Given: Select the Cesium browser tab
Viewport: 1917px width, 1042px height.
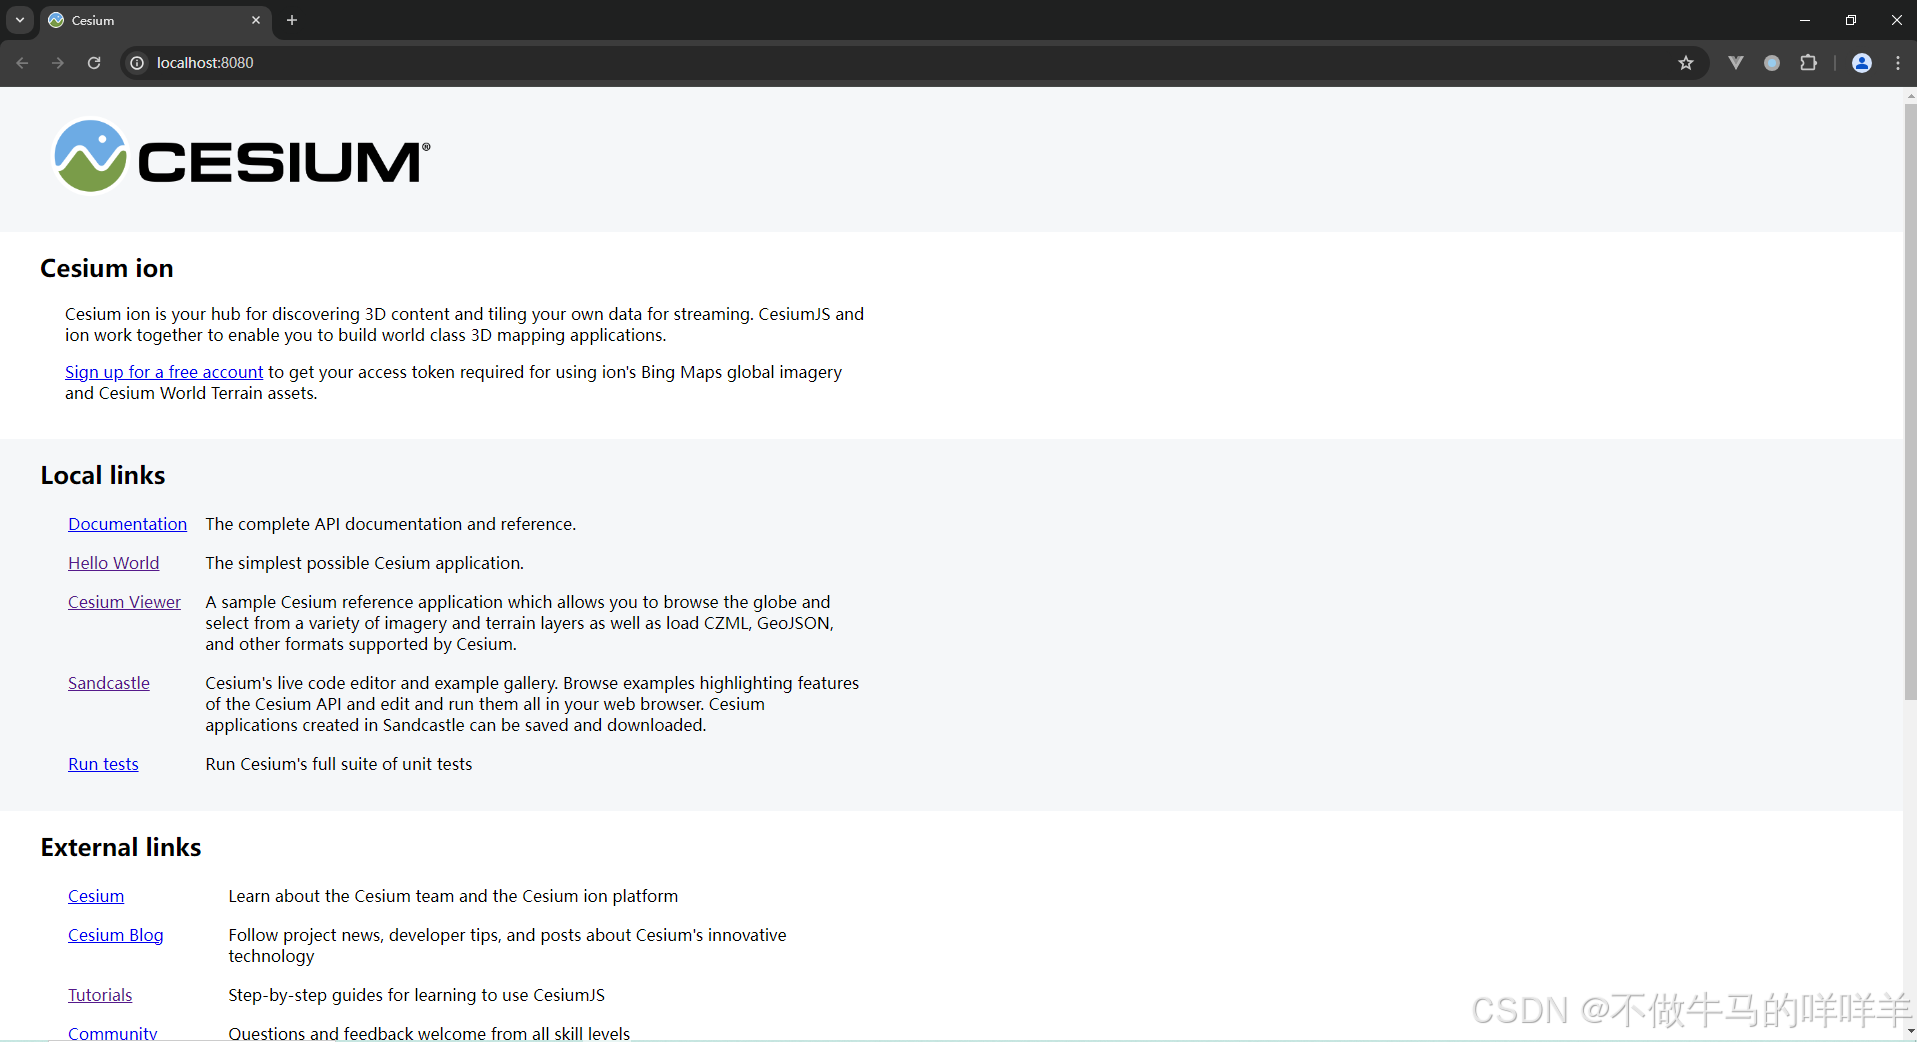Looking at the screenshot, I should point(155,21).
